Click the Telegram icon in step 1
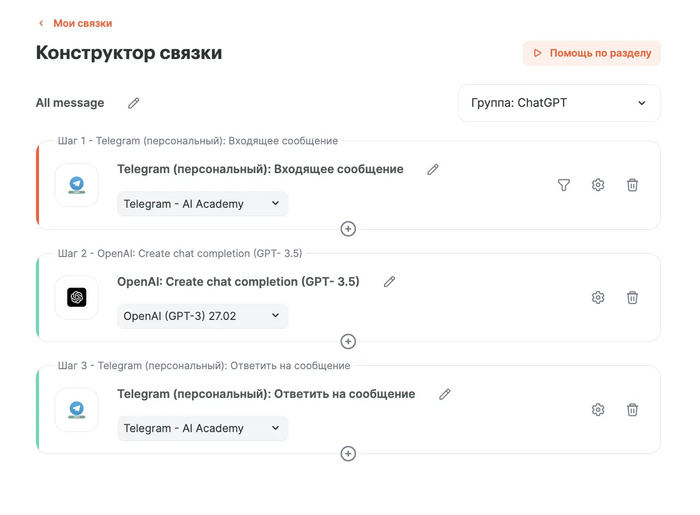The width and height of the screenshot is (700, 515). [77, 185]
